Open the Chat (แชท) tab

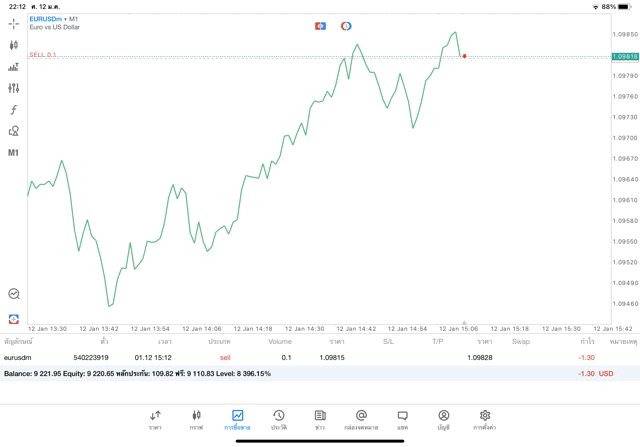402,419
